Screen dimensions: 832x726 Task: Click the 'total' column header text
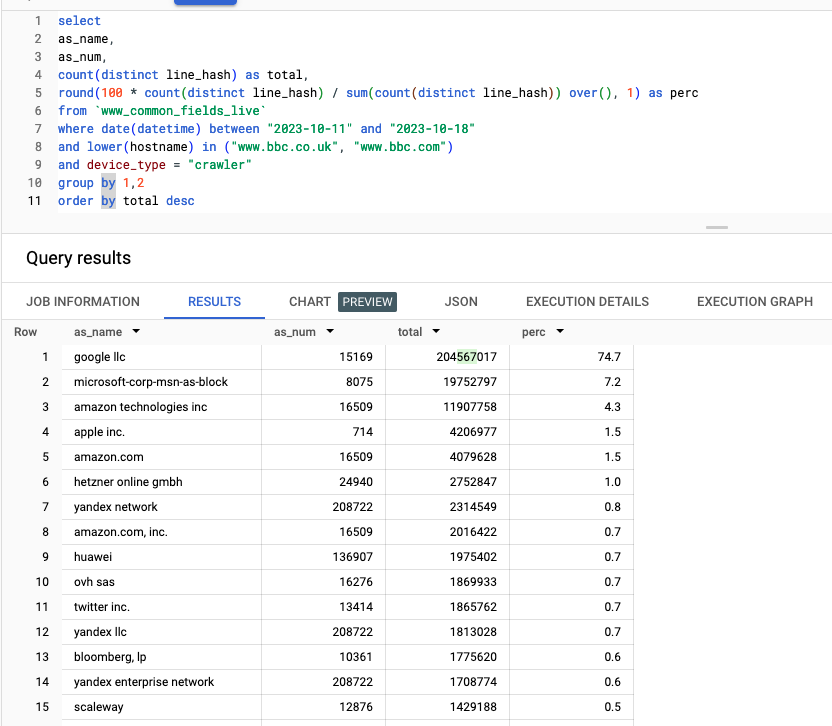pos(410,332)
